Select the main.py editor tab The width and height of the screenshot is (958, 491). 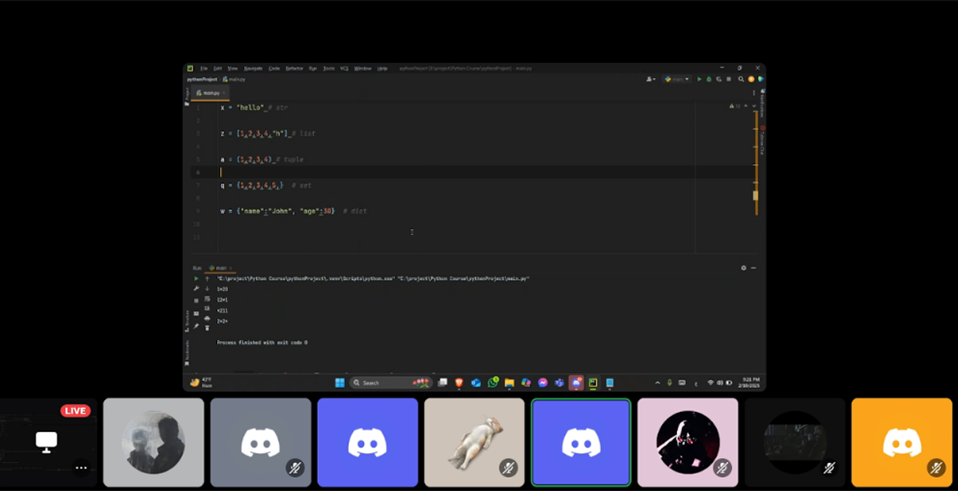(211, 93)
